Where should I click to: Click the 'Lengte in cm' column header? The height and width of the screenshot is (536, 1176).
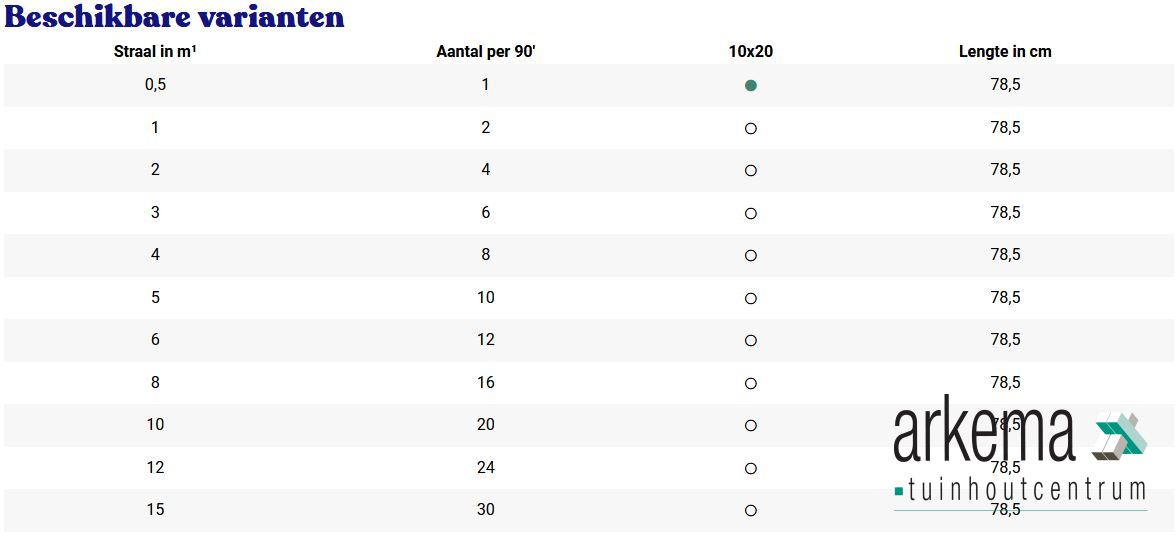(1005, 52)
